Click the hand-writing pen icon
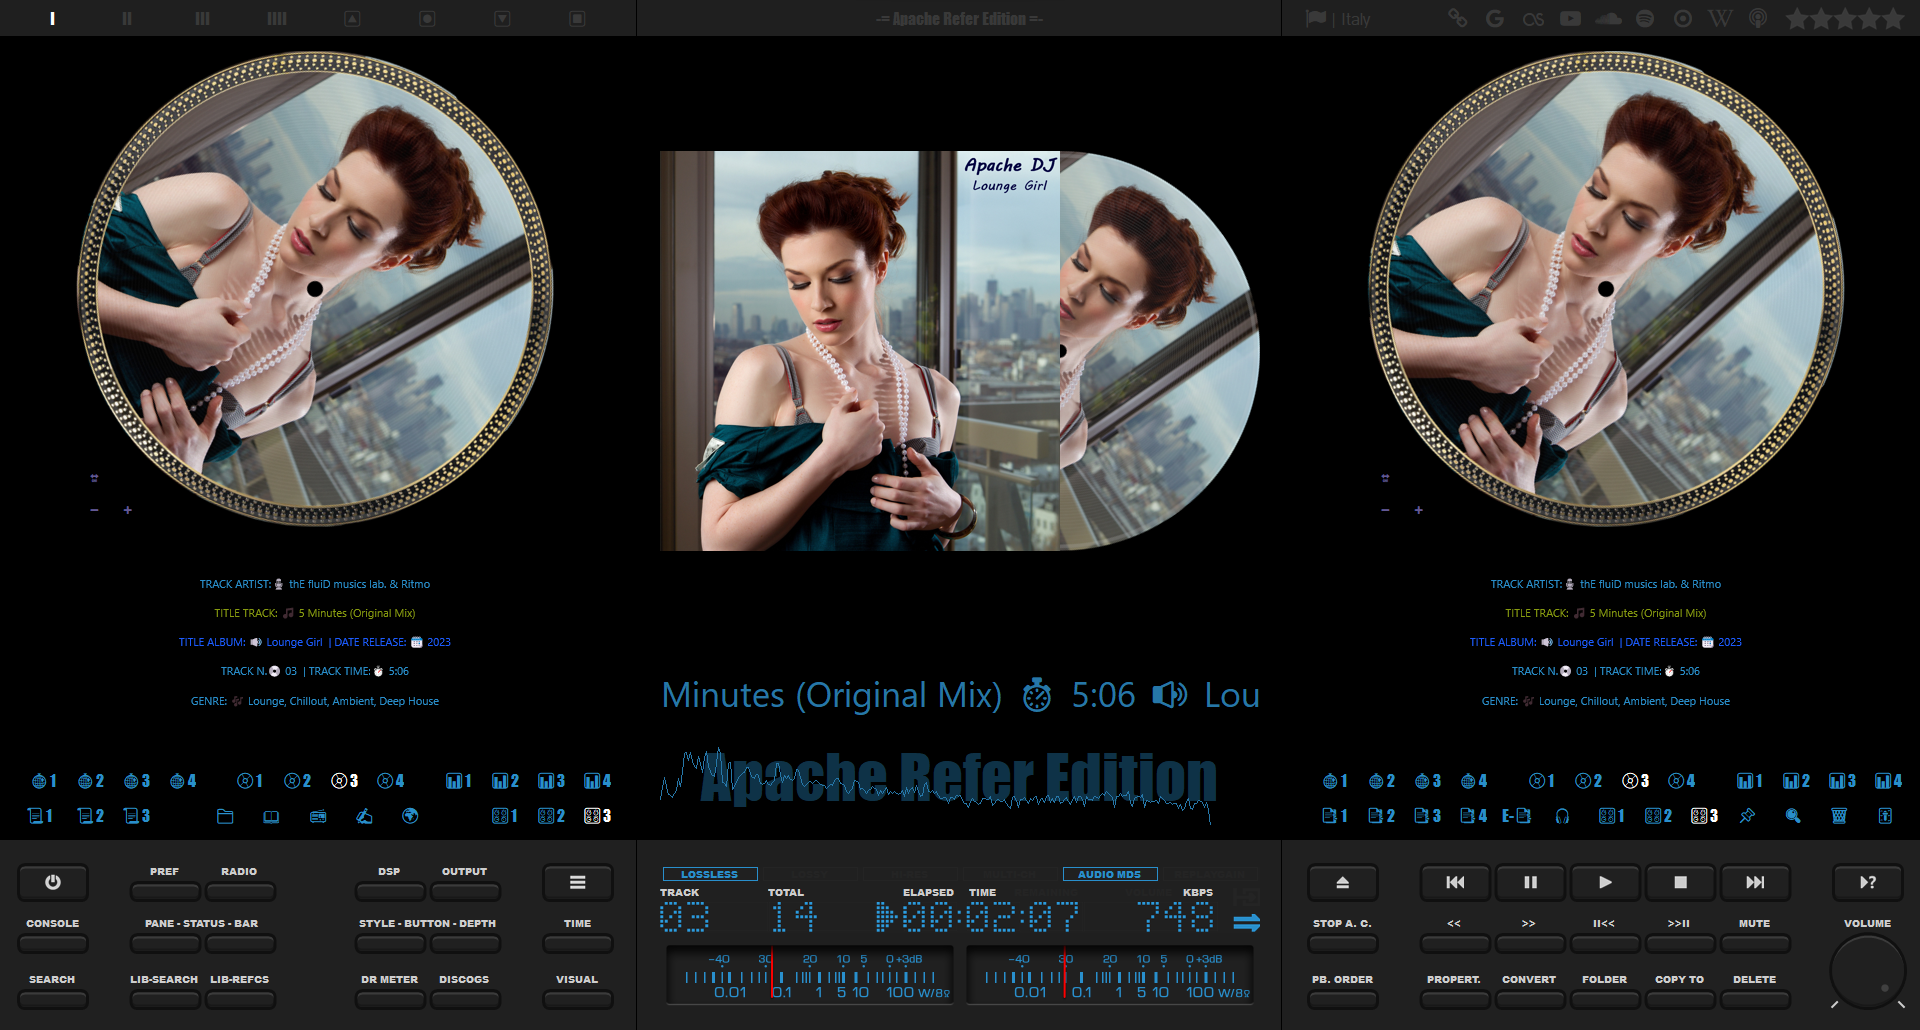Viewport: 1920px width, 1030px height. pos(364,816)
